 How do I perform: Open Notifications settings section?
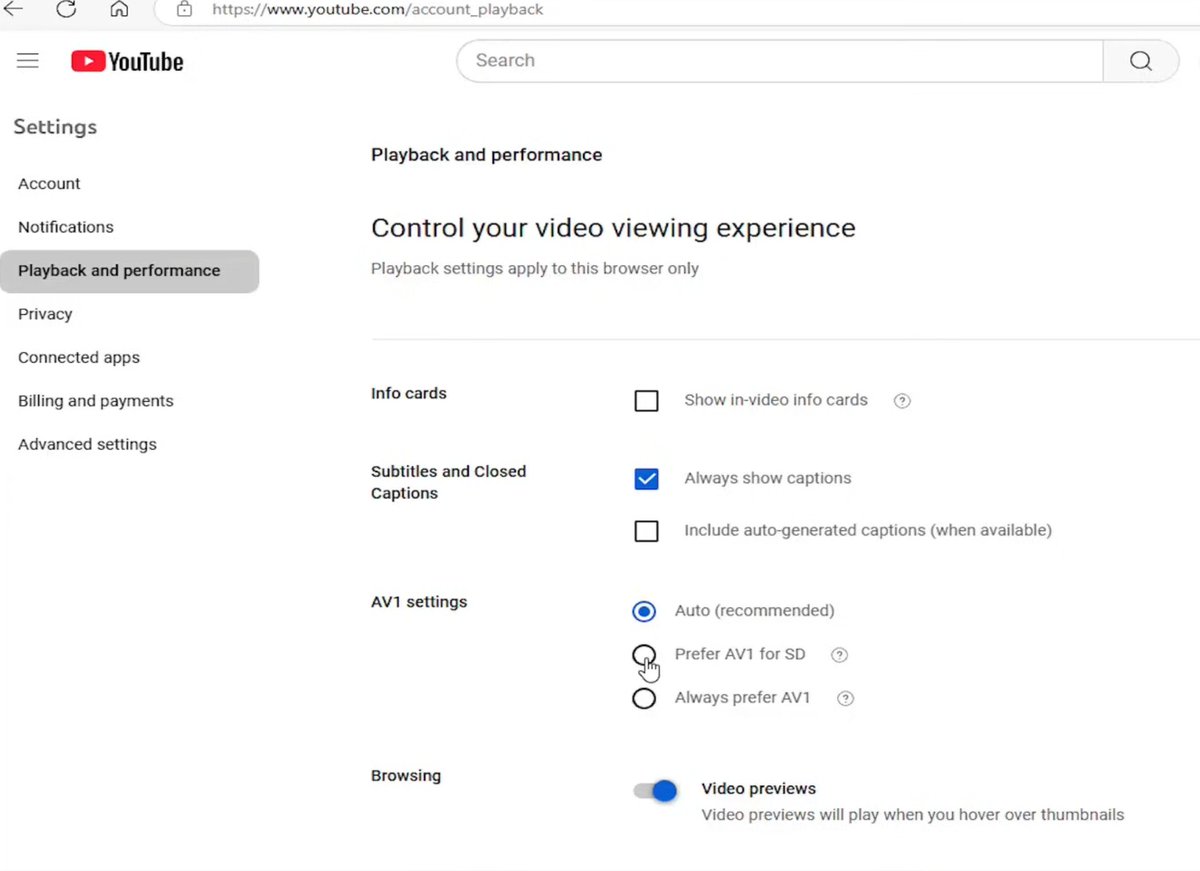tap(66, 227)
